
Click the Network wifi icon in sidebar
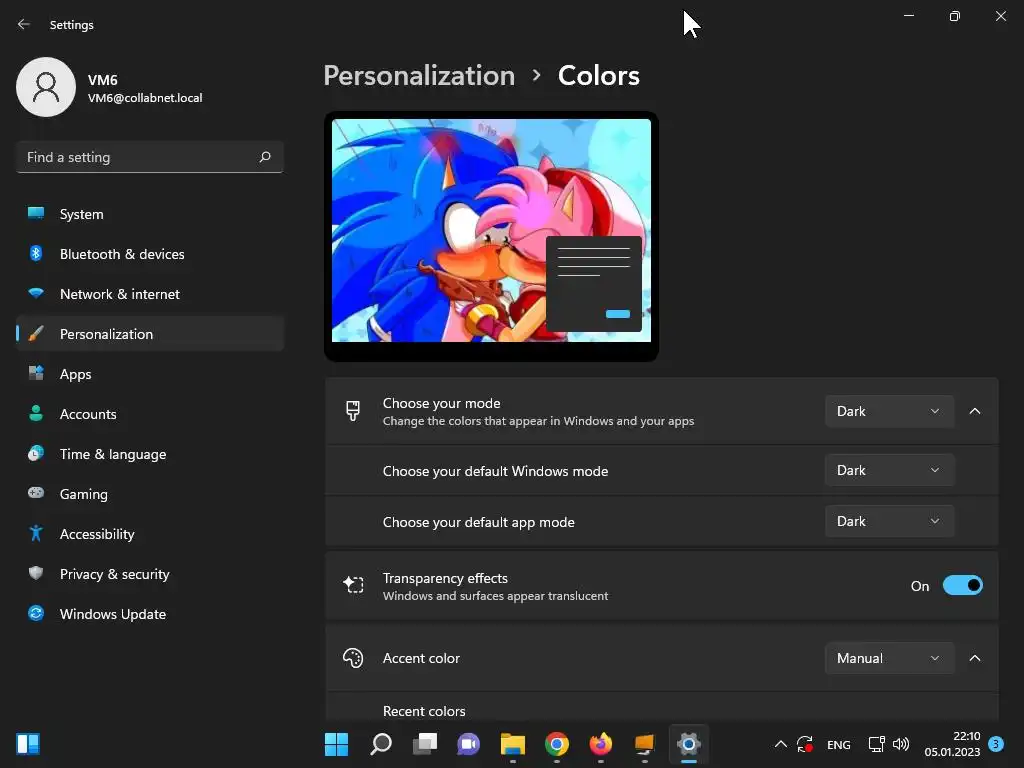(x=36, y=293)
